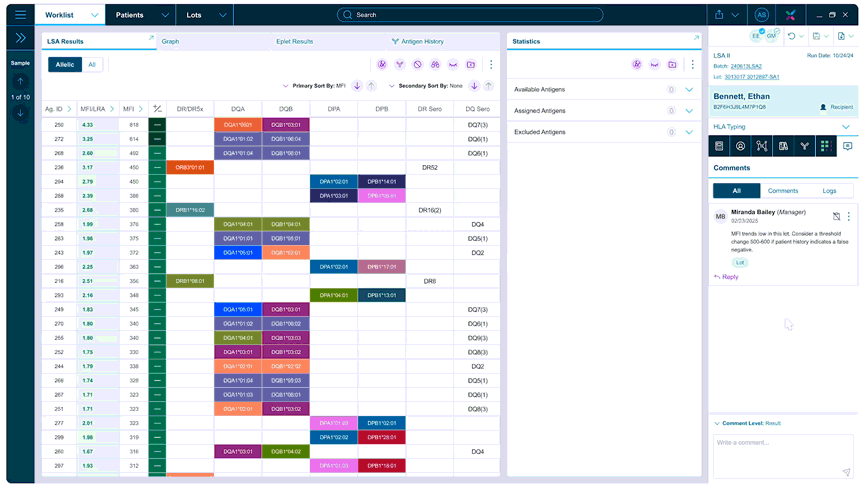The image size is (864, 486).
Task: Expand the Excluded Antigens section
Action: [x=689, y=132]
